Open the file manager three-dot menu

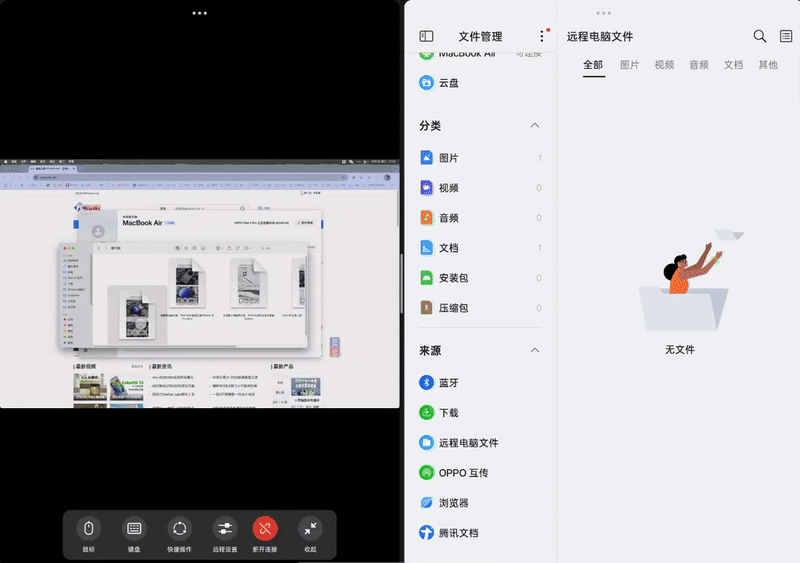(x=542, y=36)
